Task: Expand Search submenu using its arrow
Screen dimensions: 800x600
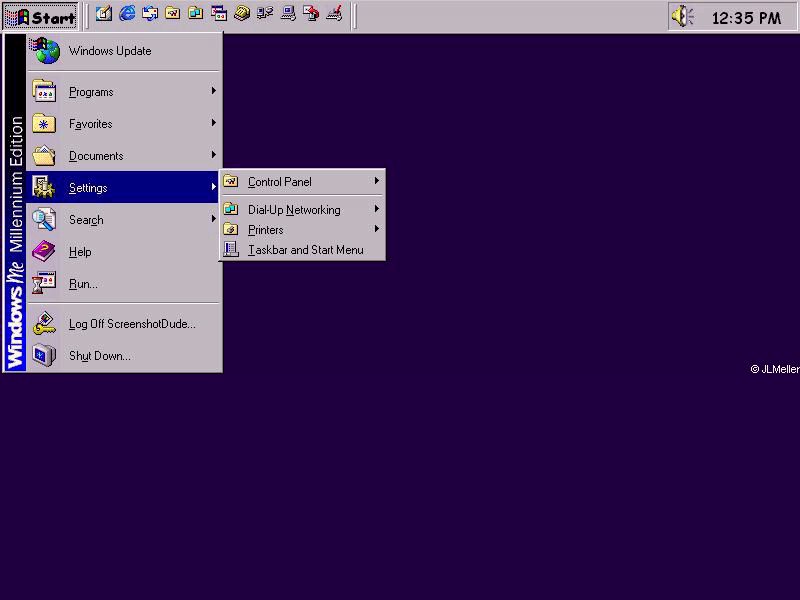Action: 214,219
